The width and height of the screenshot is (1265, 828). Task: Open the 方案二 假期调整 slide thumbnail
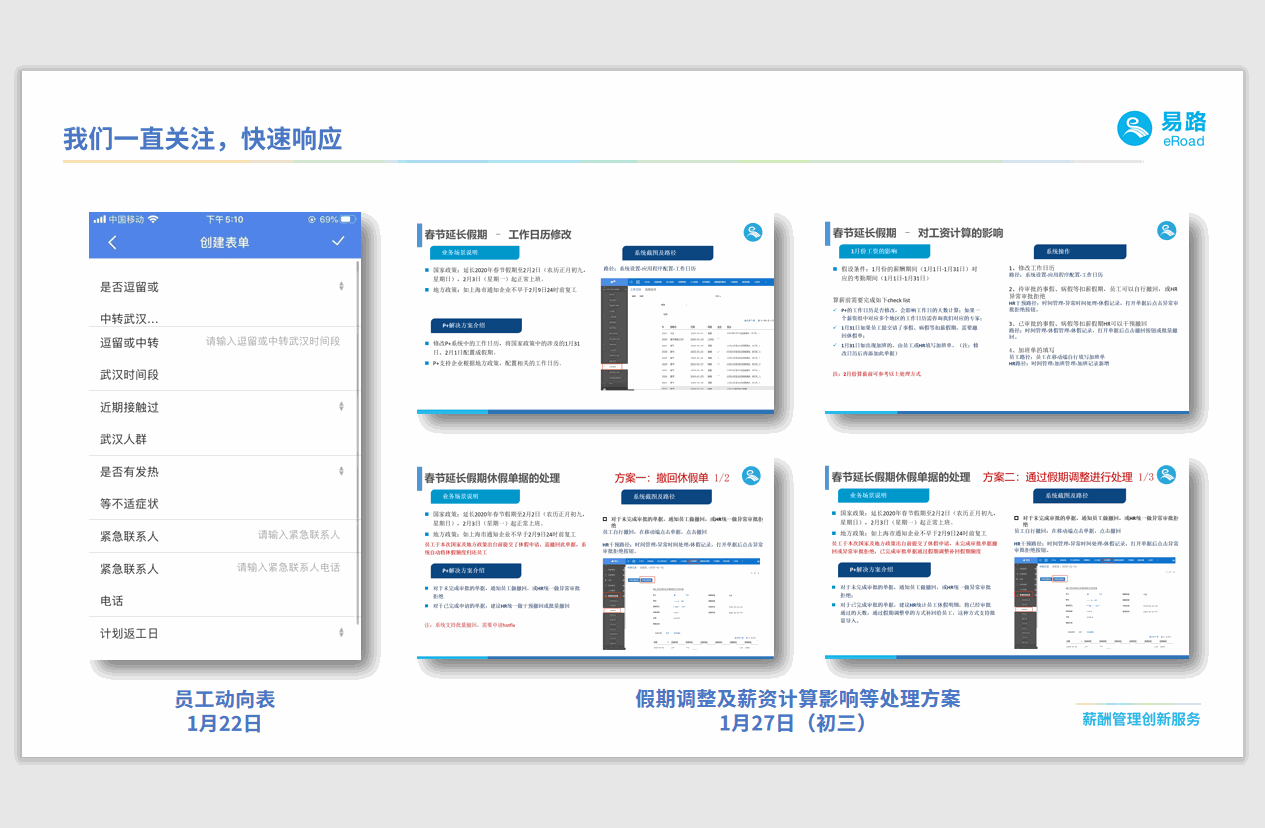pyautogui.click(x=1006, y=558)
